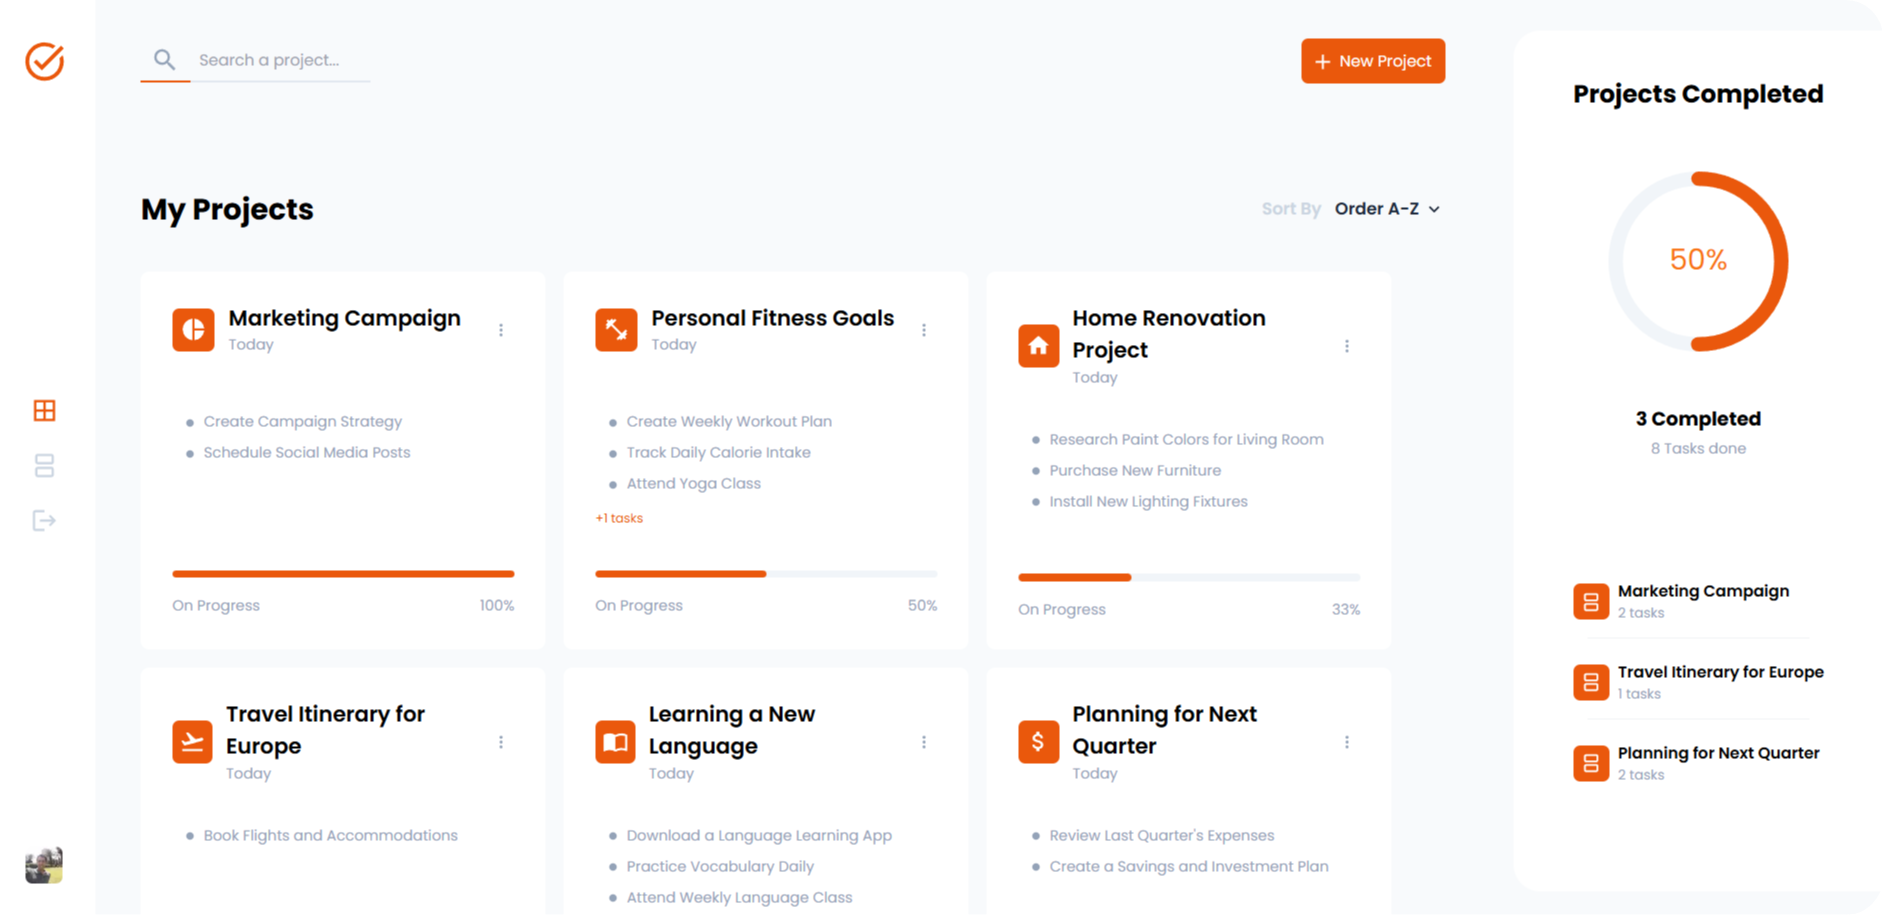Screen dimensions: 1883x915
Task: Click the New Project button
Action: pos(1372,61)
